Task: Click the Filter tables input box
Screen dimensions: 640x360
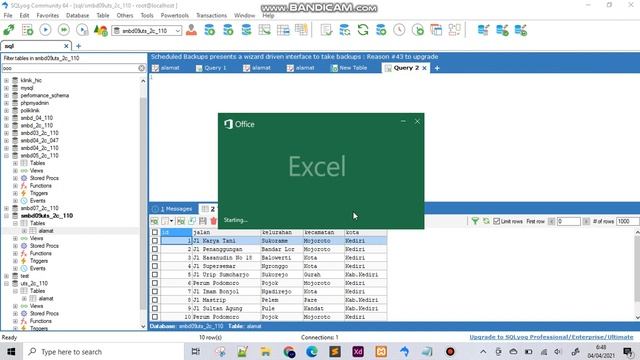Action: 70,68
